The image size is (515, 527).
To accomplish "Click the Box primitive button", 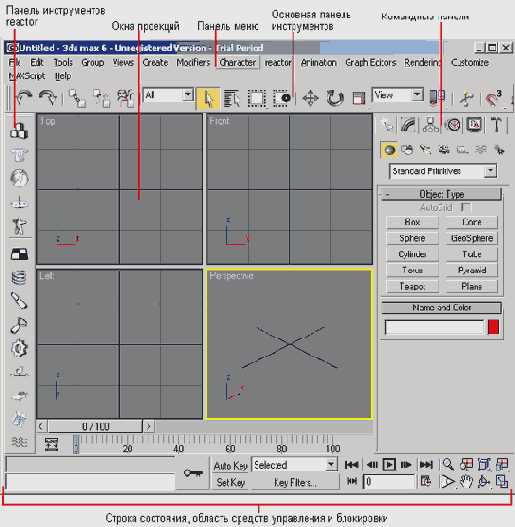I will pos(412,222).
